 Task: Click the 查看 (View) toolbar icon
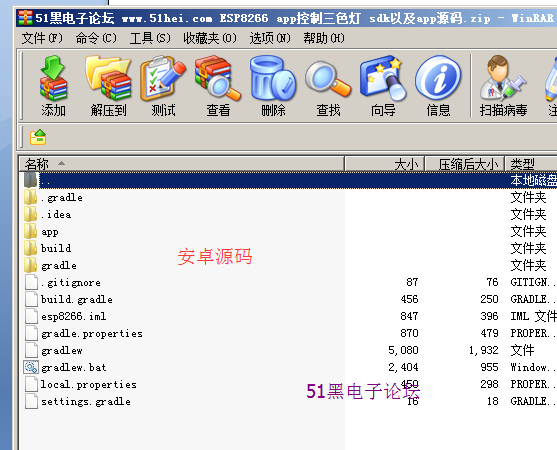pos(218,85)
